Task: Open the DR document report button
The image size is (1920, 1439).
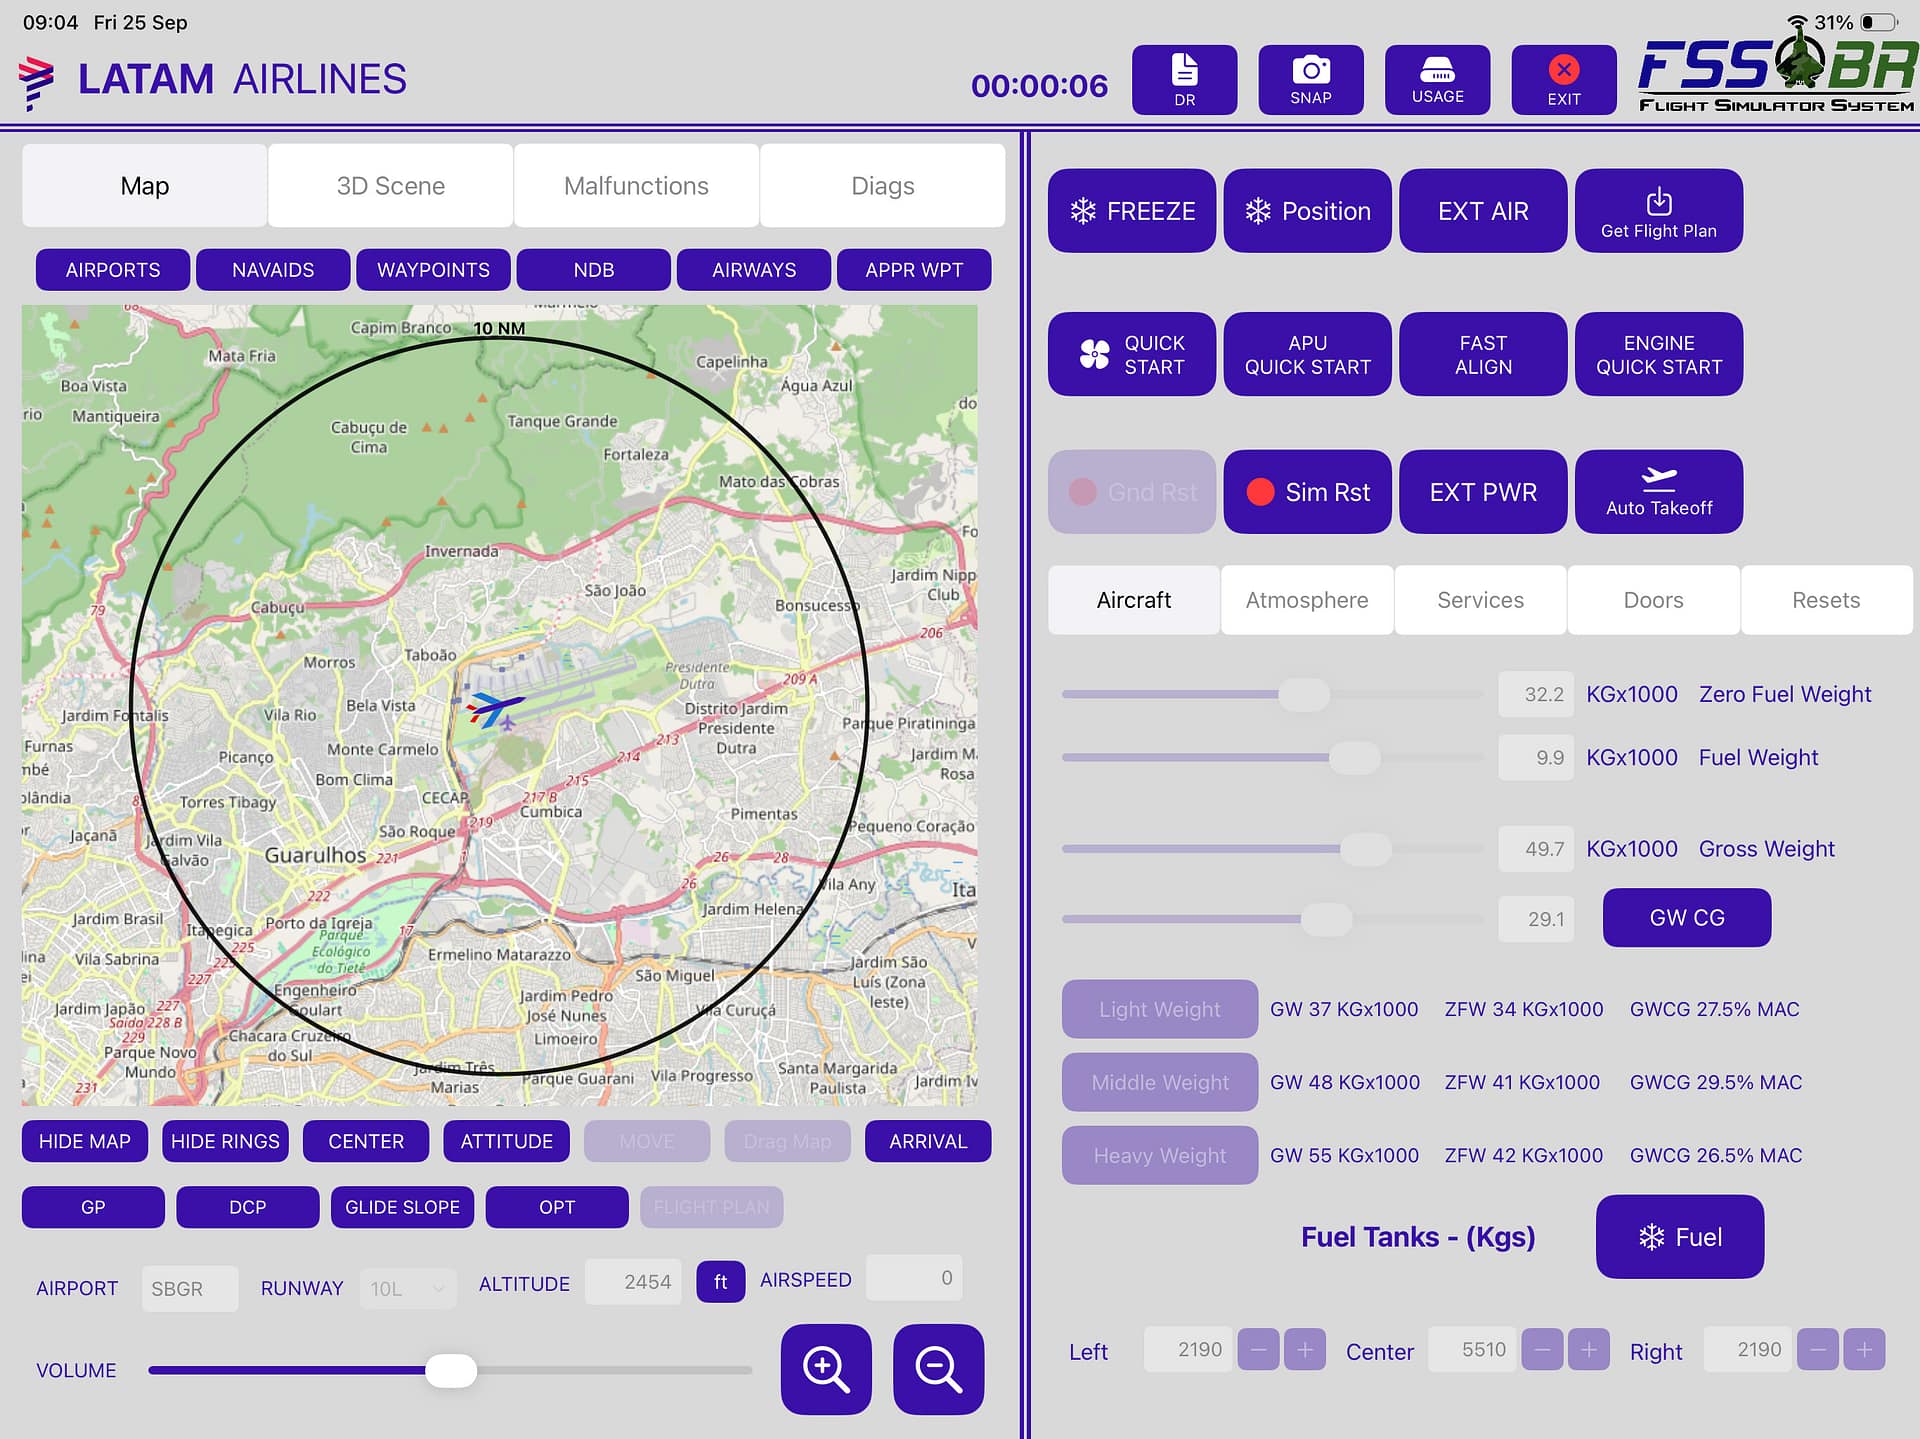Action: [1184, 80]
